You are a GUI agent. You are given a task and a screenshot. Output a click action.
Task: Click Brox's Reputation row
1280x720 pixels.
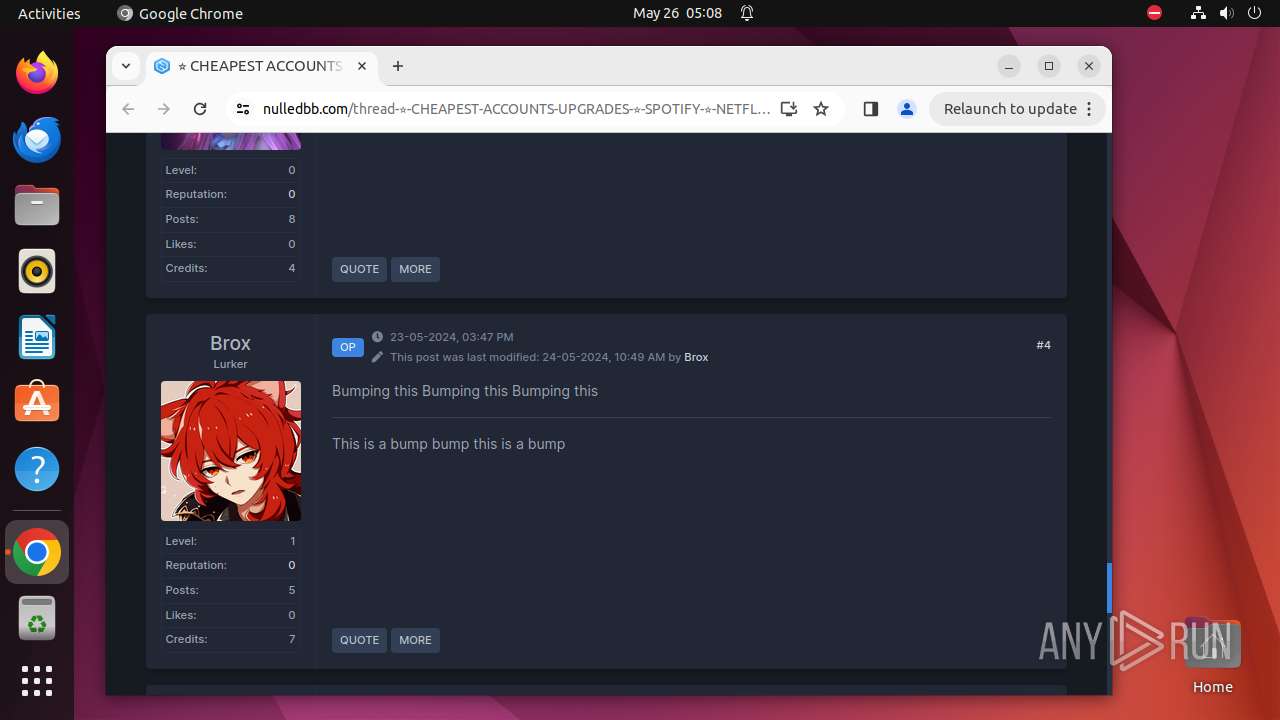coord(231,565)
